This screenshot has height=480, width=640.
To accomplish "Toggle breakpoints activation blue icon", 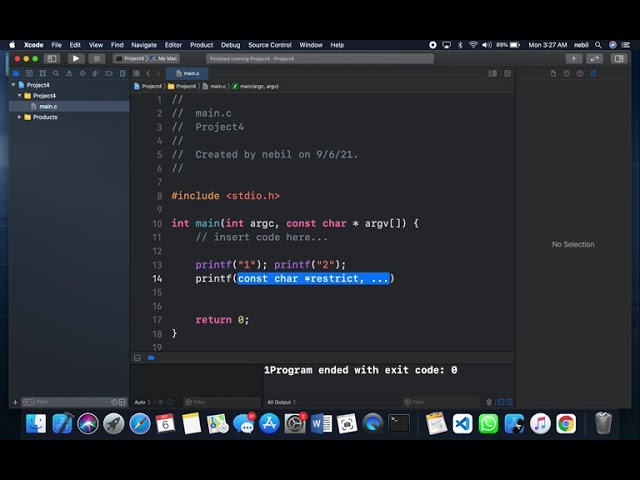I will (151, 358).
